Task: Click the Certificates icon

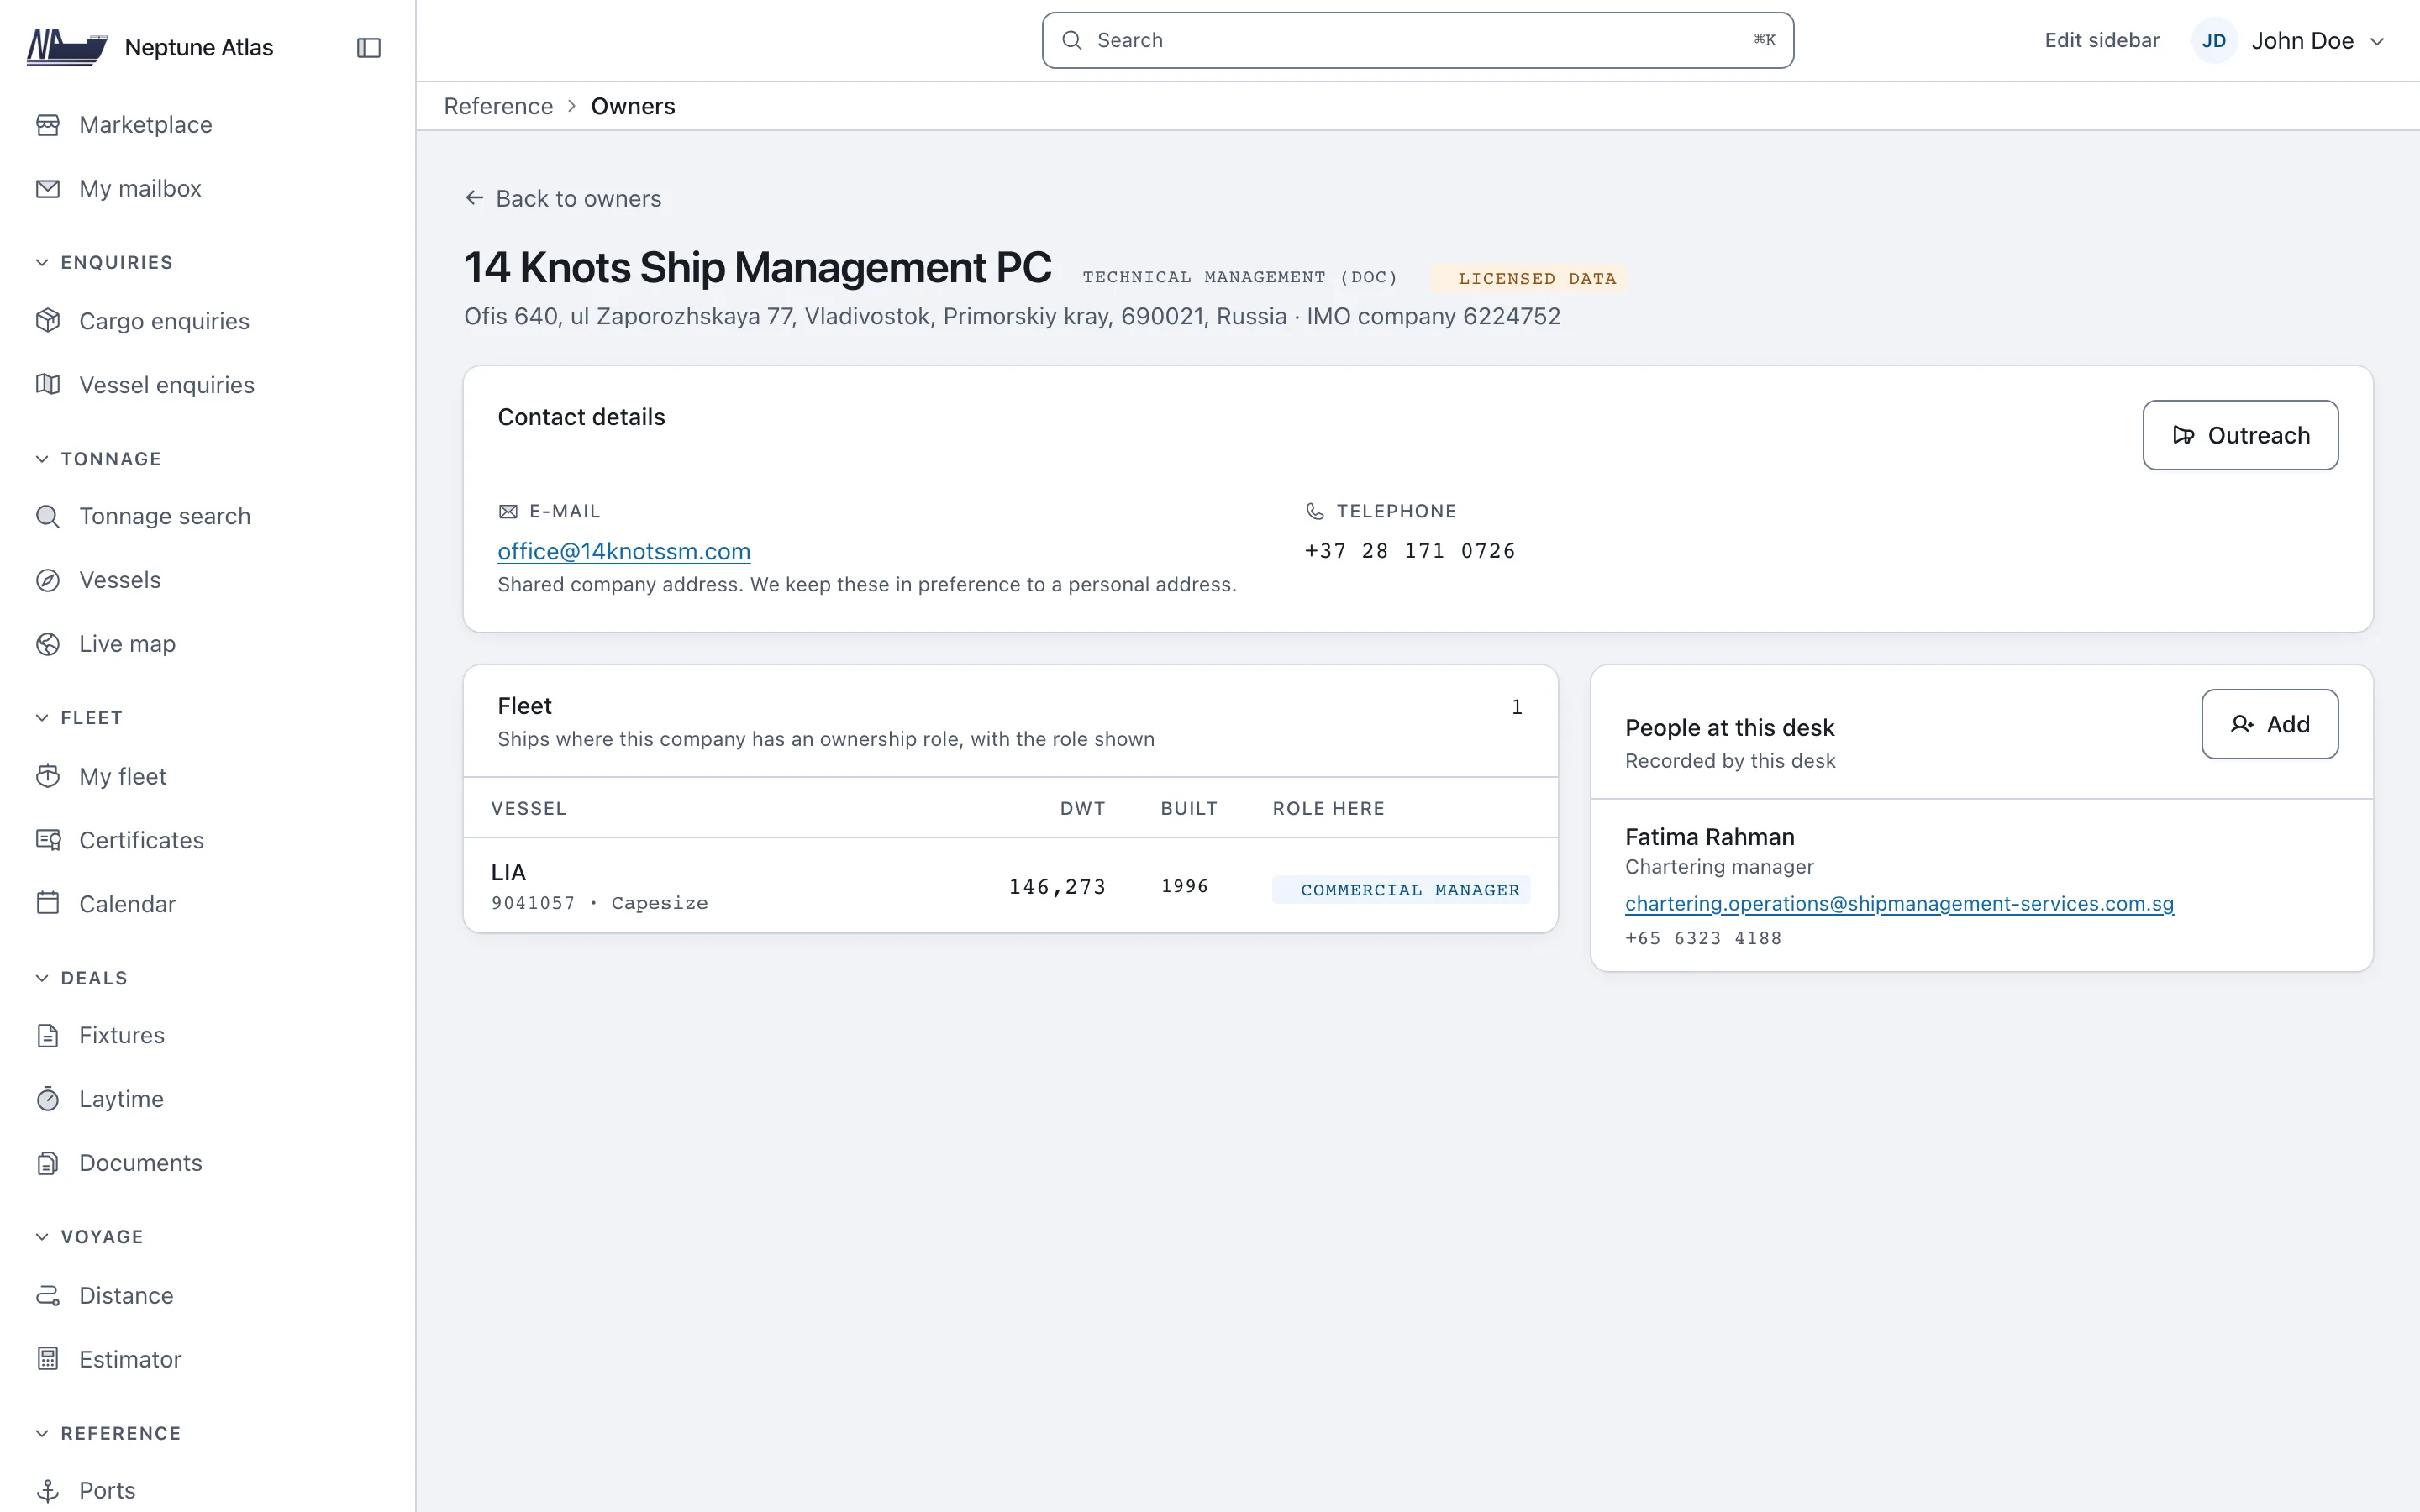Action: tap(48, 840)
